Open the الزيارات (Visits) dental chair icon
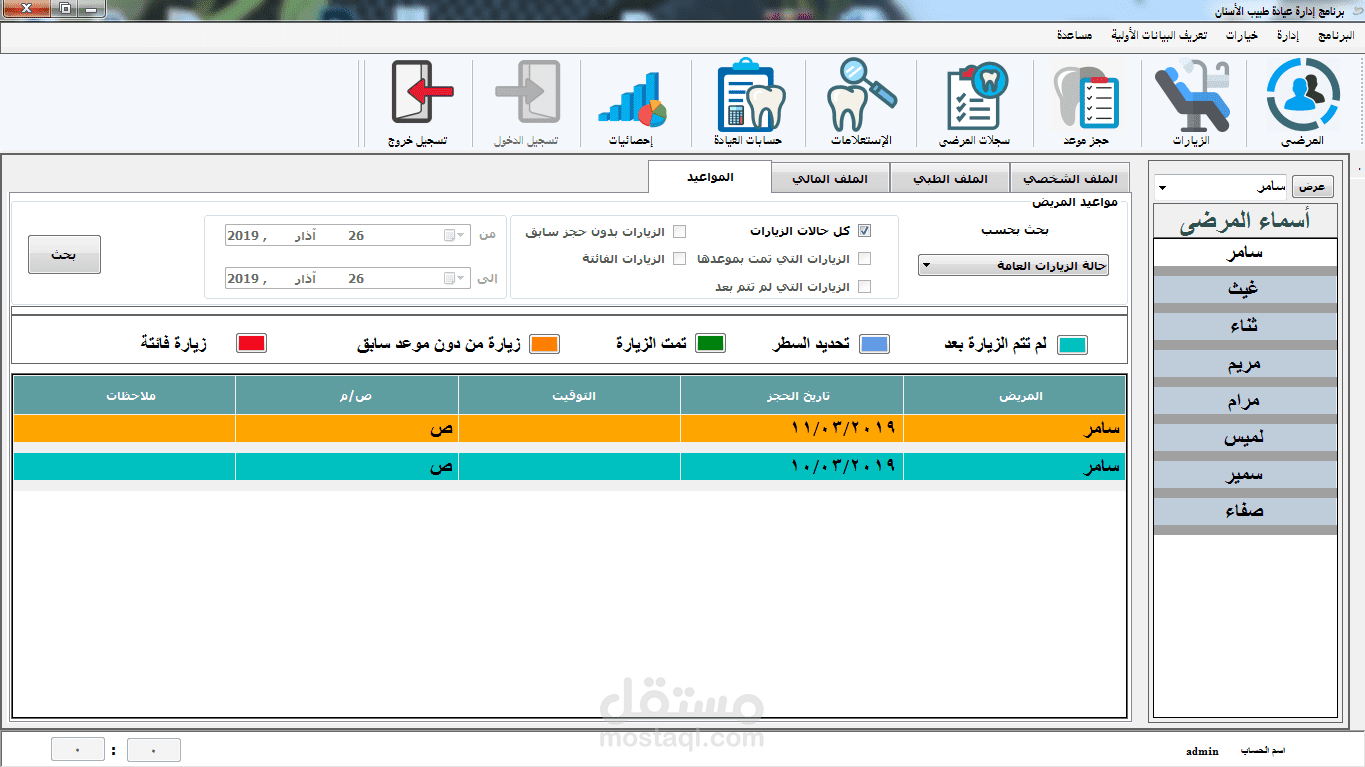 [1191, 103]
